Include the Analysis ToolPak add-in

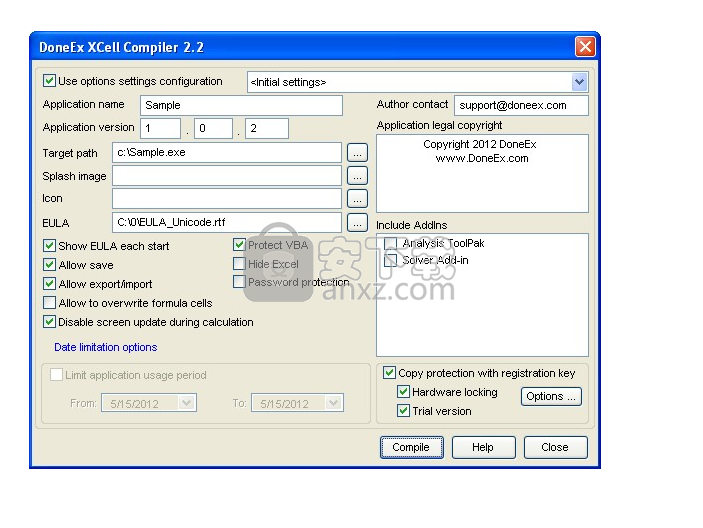tap(391, 243)
